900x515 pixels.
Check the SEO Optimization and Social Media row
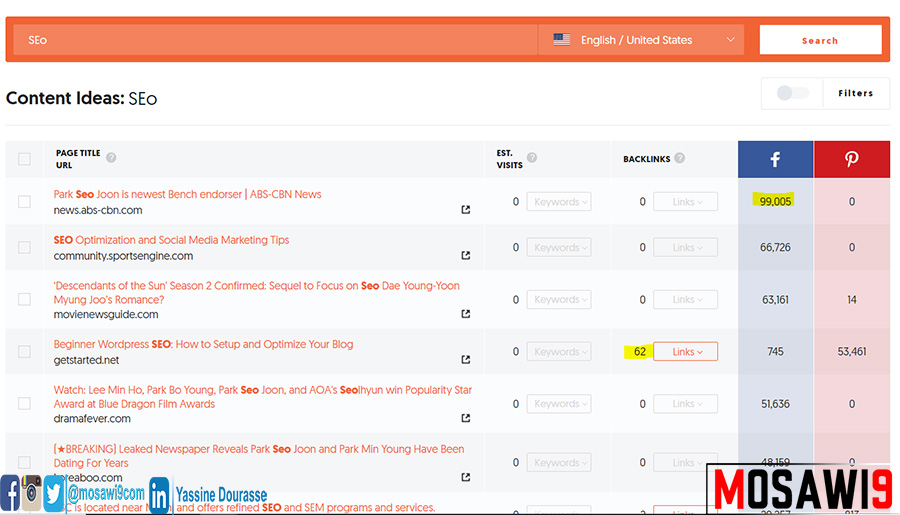coord(24,247)
